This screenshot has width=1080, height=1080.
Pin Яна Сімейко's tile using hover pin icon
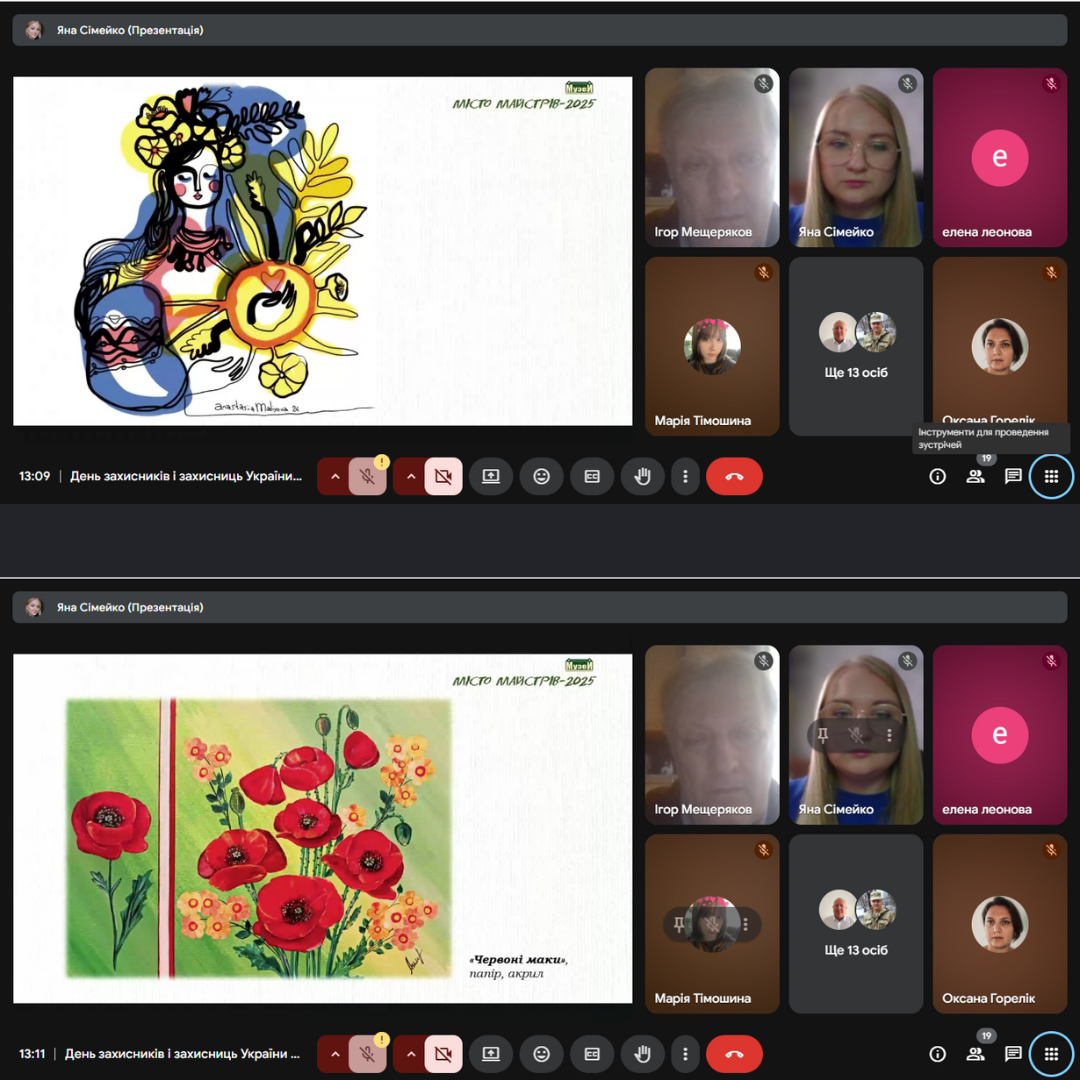pyautogui.click(x=823, y=735)
